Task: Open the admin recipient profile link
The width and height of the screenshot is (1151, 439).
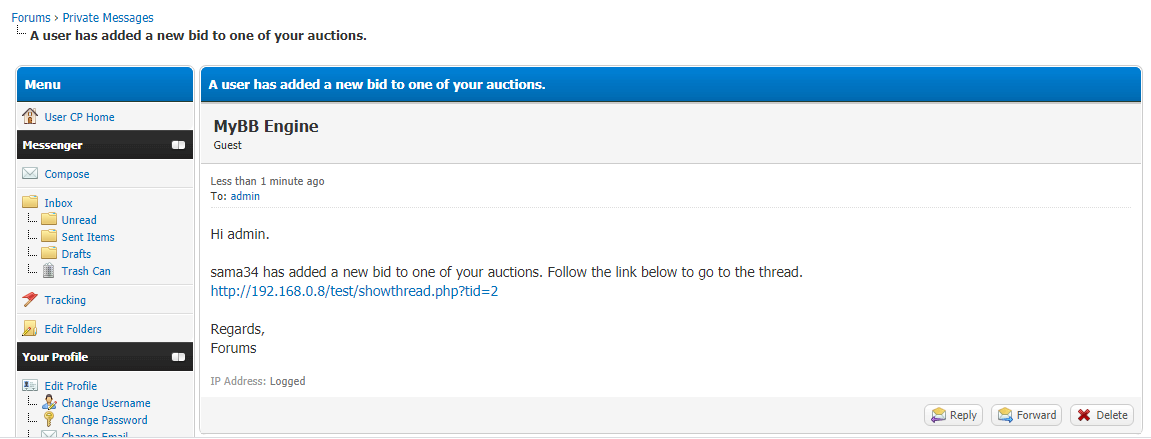Action: pyautogui.click(x=245, y=196)
